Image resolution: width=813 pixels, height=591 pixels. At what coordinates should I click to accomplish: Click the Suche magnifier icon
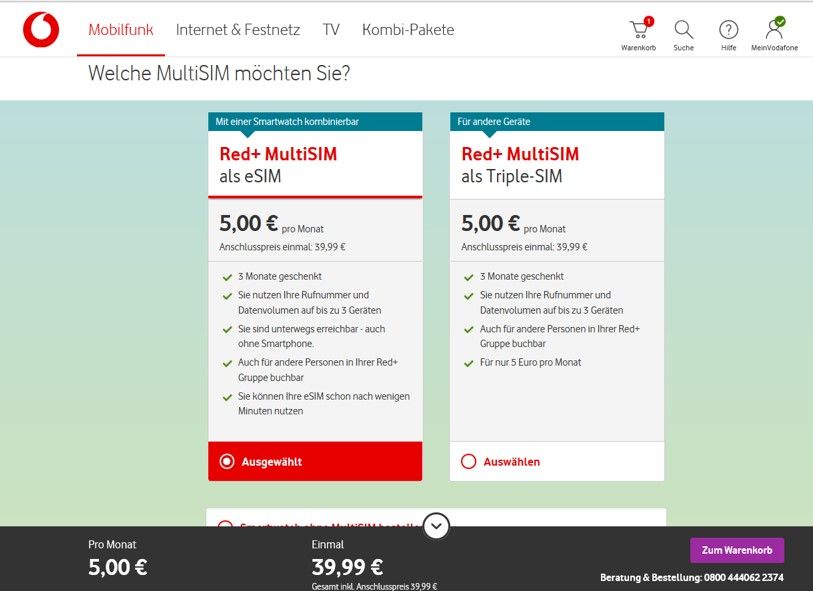[683, 30]
